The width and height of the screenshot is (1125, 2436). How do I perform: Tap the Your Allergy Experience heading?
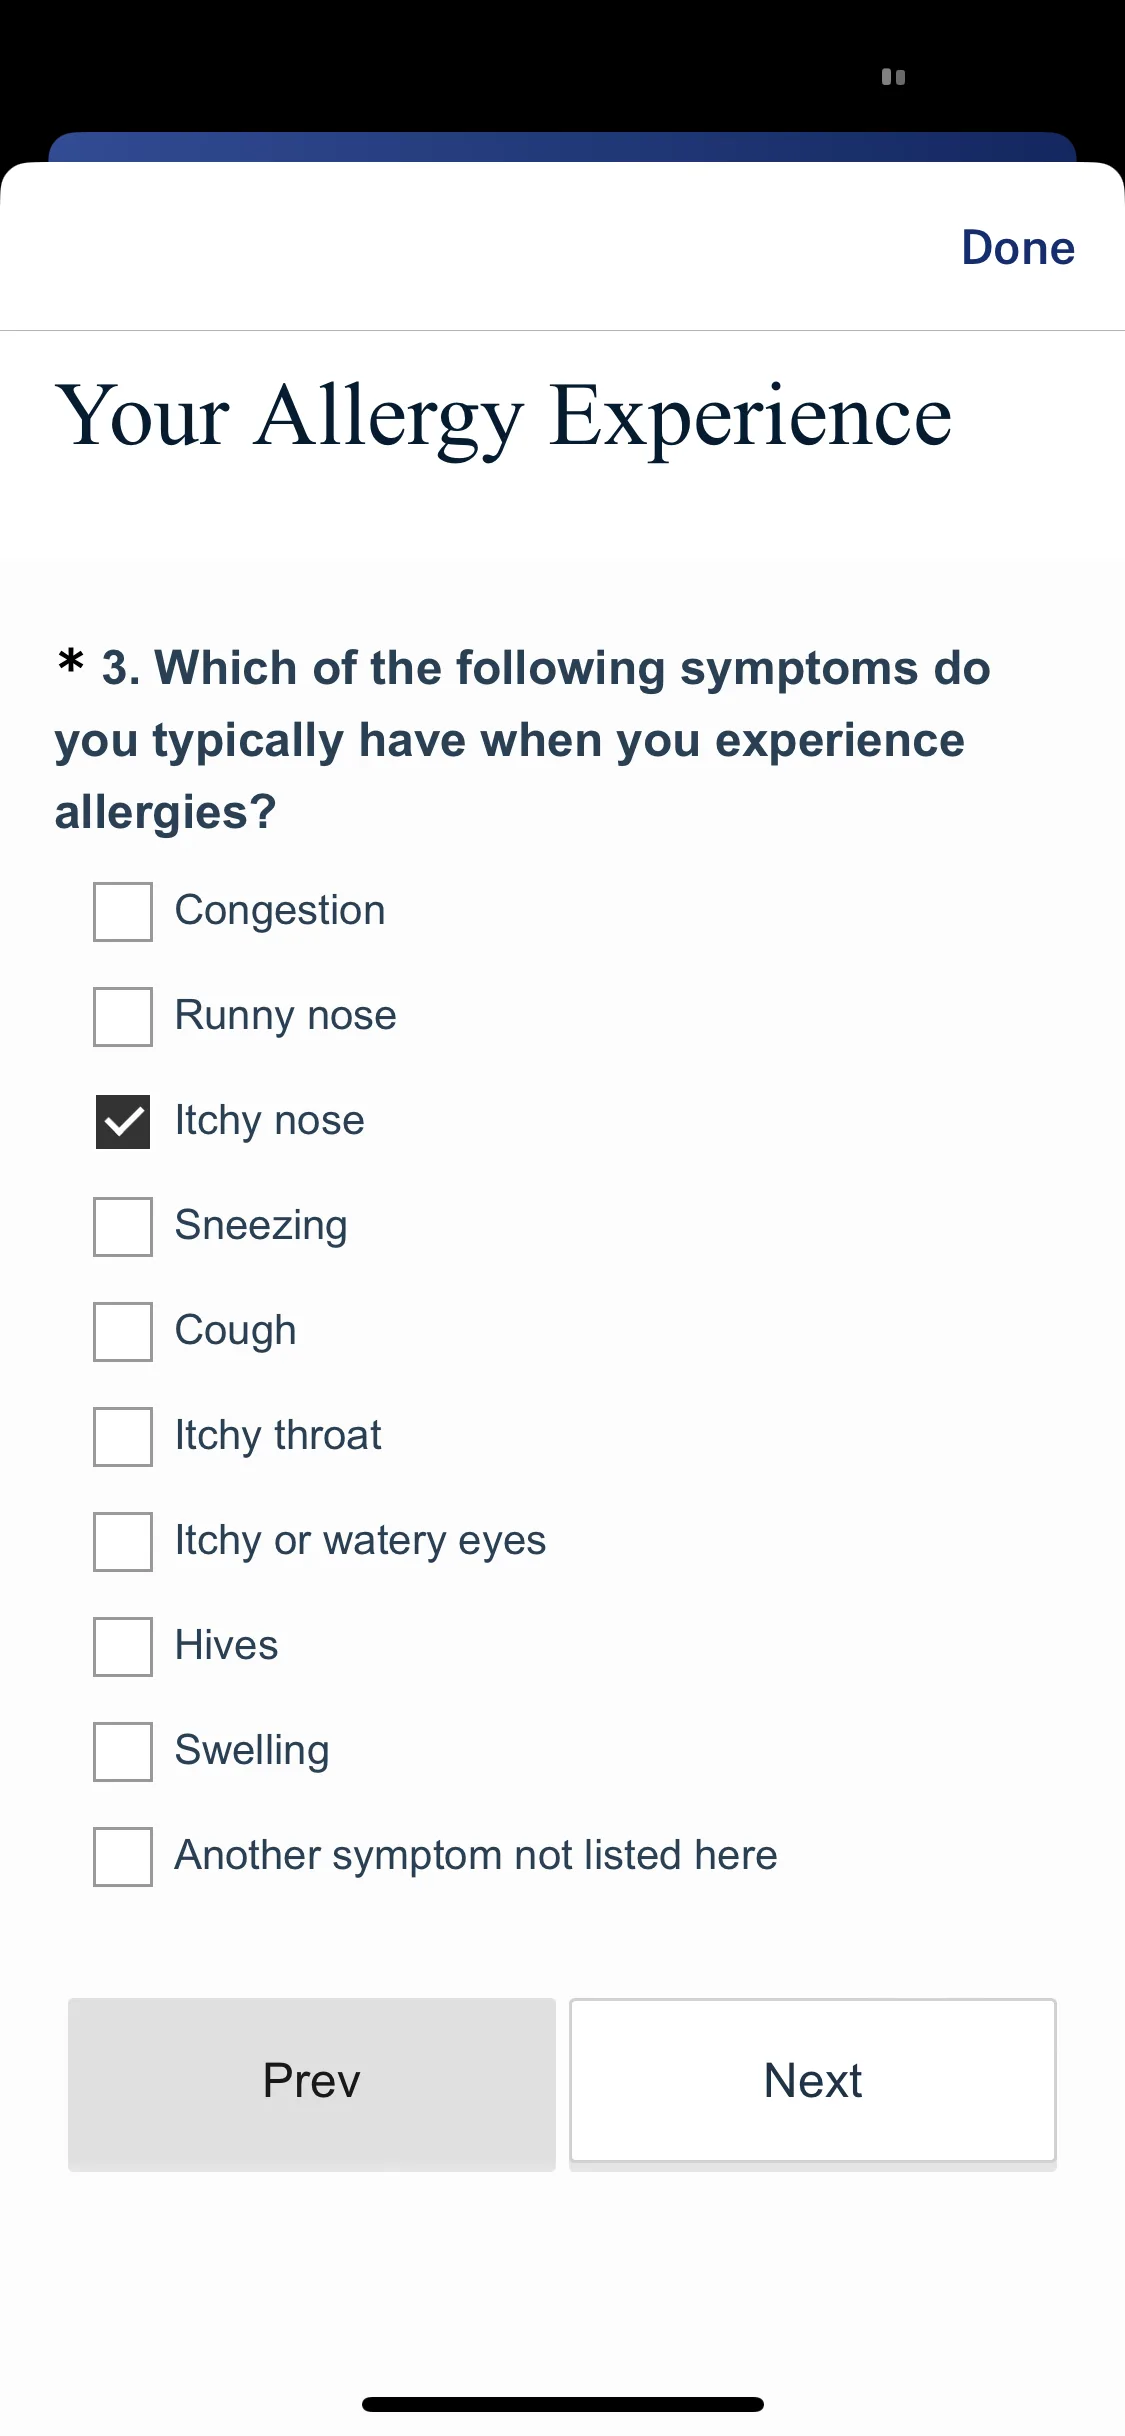[503, 418]
